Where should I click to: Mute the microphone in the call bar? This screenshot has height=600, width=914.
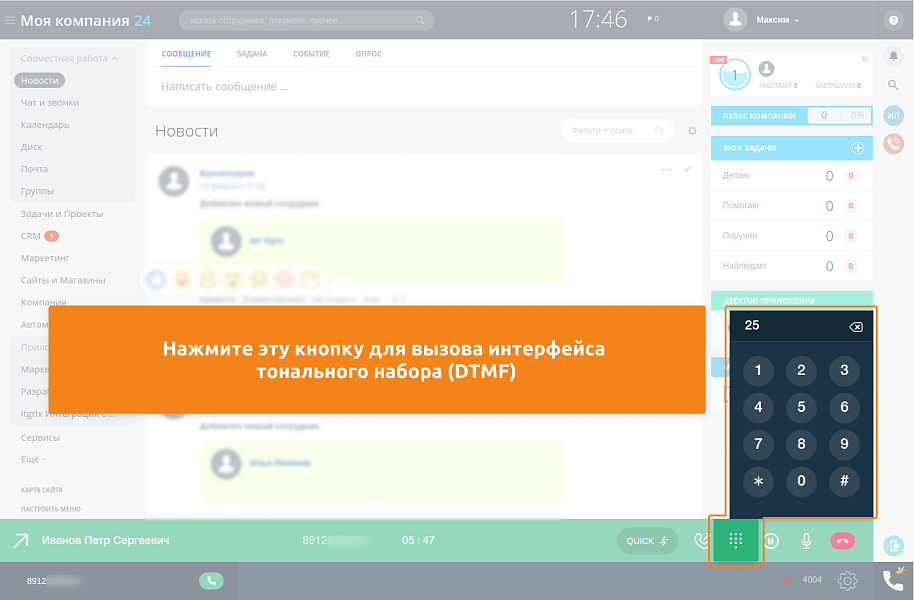point(806,540)
